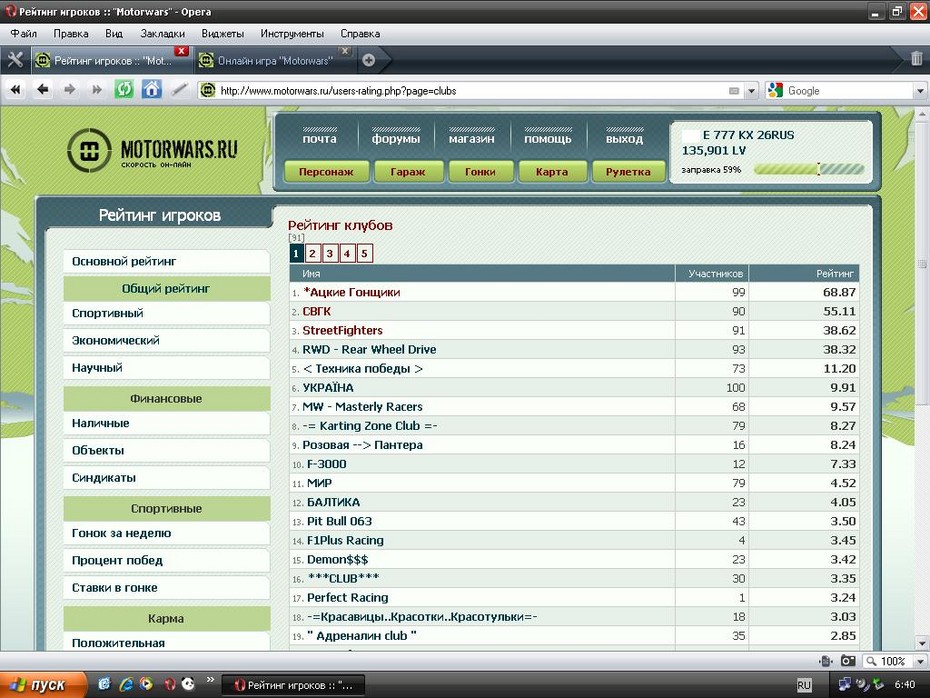Open the Закладки menu
The height and width of the screenshot is (698, 930).
163,34
